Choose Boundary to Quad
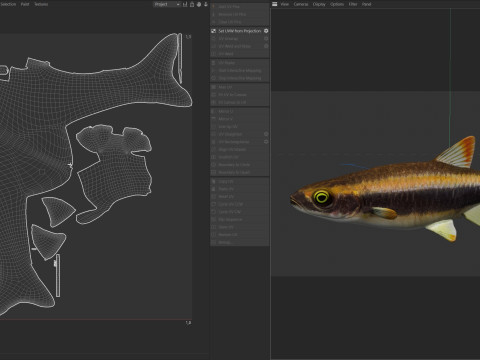 click(x=240, y=172)
